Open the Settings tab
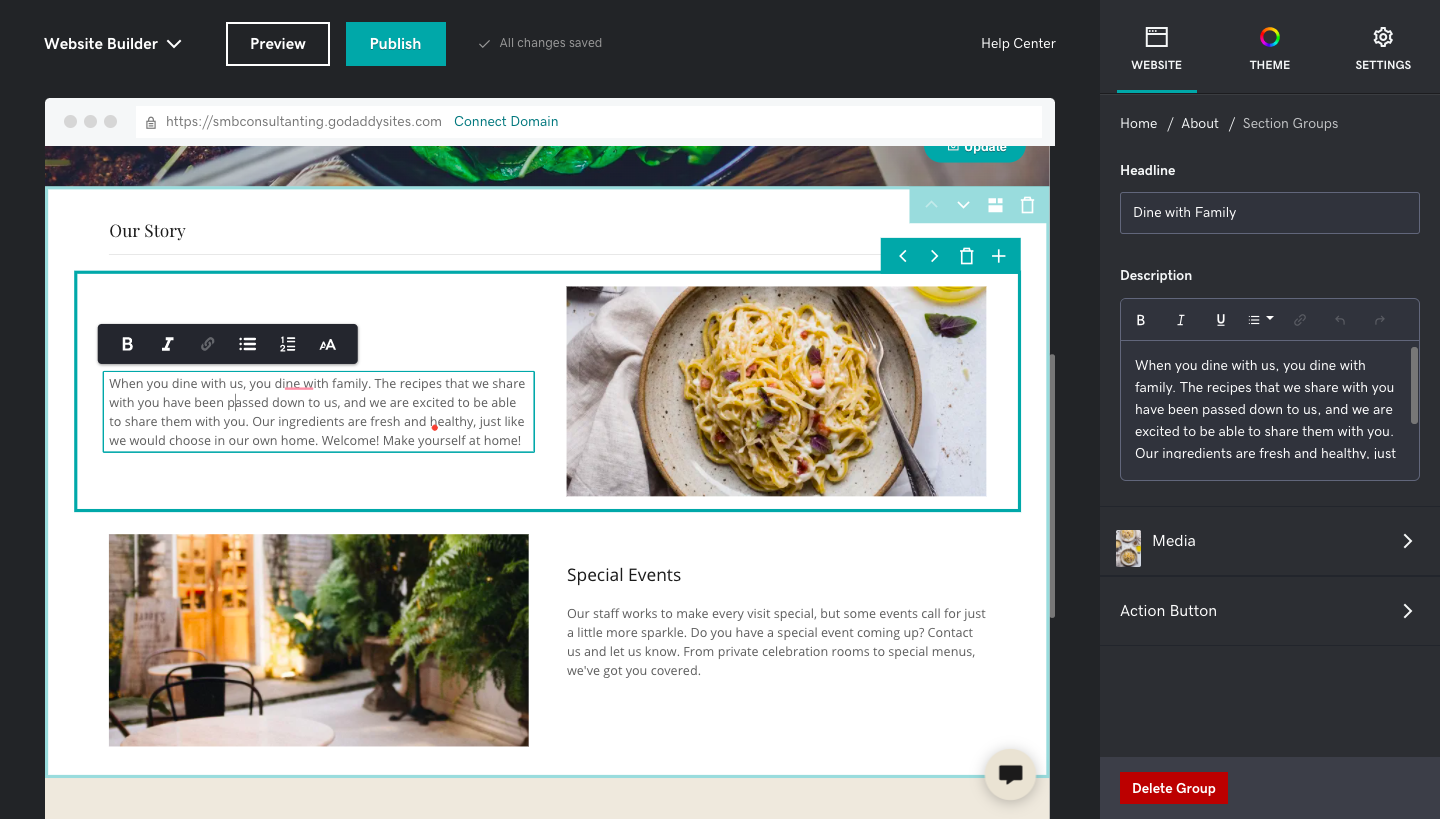The height and width of the screenshot is (819, 1440). (x=1383, y=47)
